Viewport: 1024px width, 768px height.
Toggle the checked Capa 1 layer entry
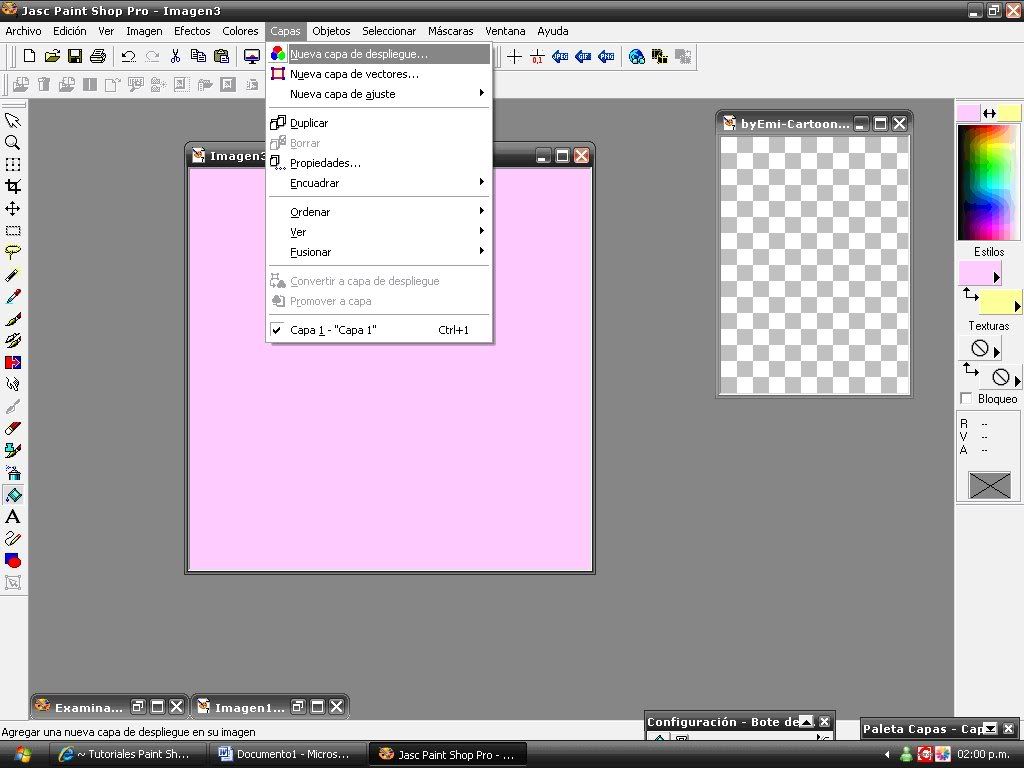333,330
